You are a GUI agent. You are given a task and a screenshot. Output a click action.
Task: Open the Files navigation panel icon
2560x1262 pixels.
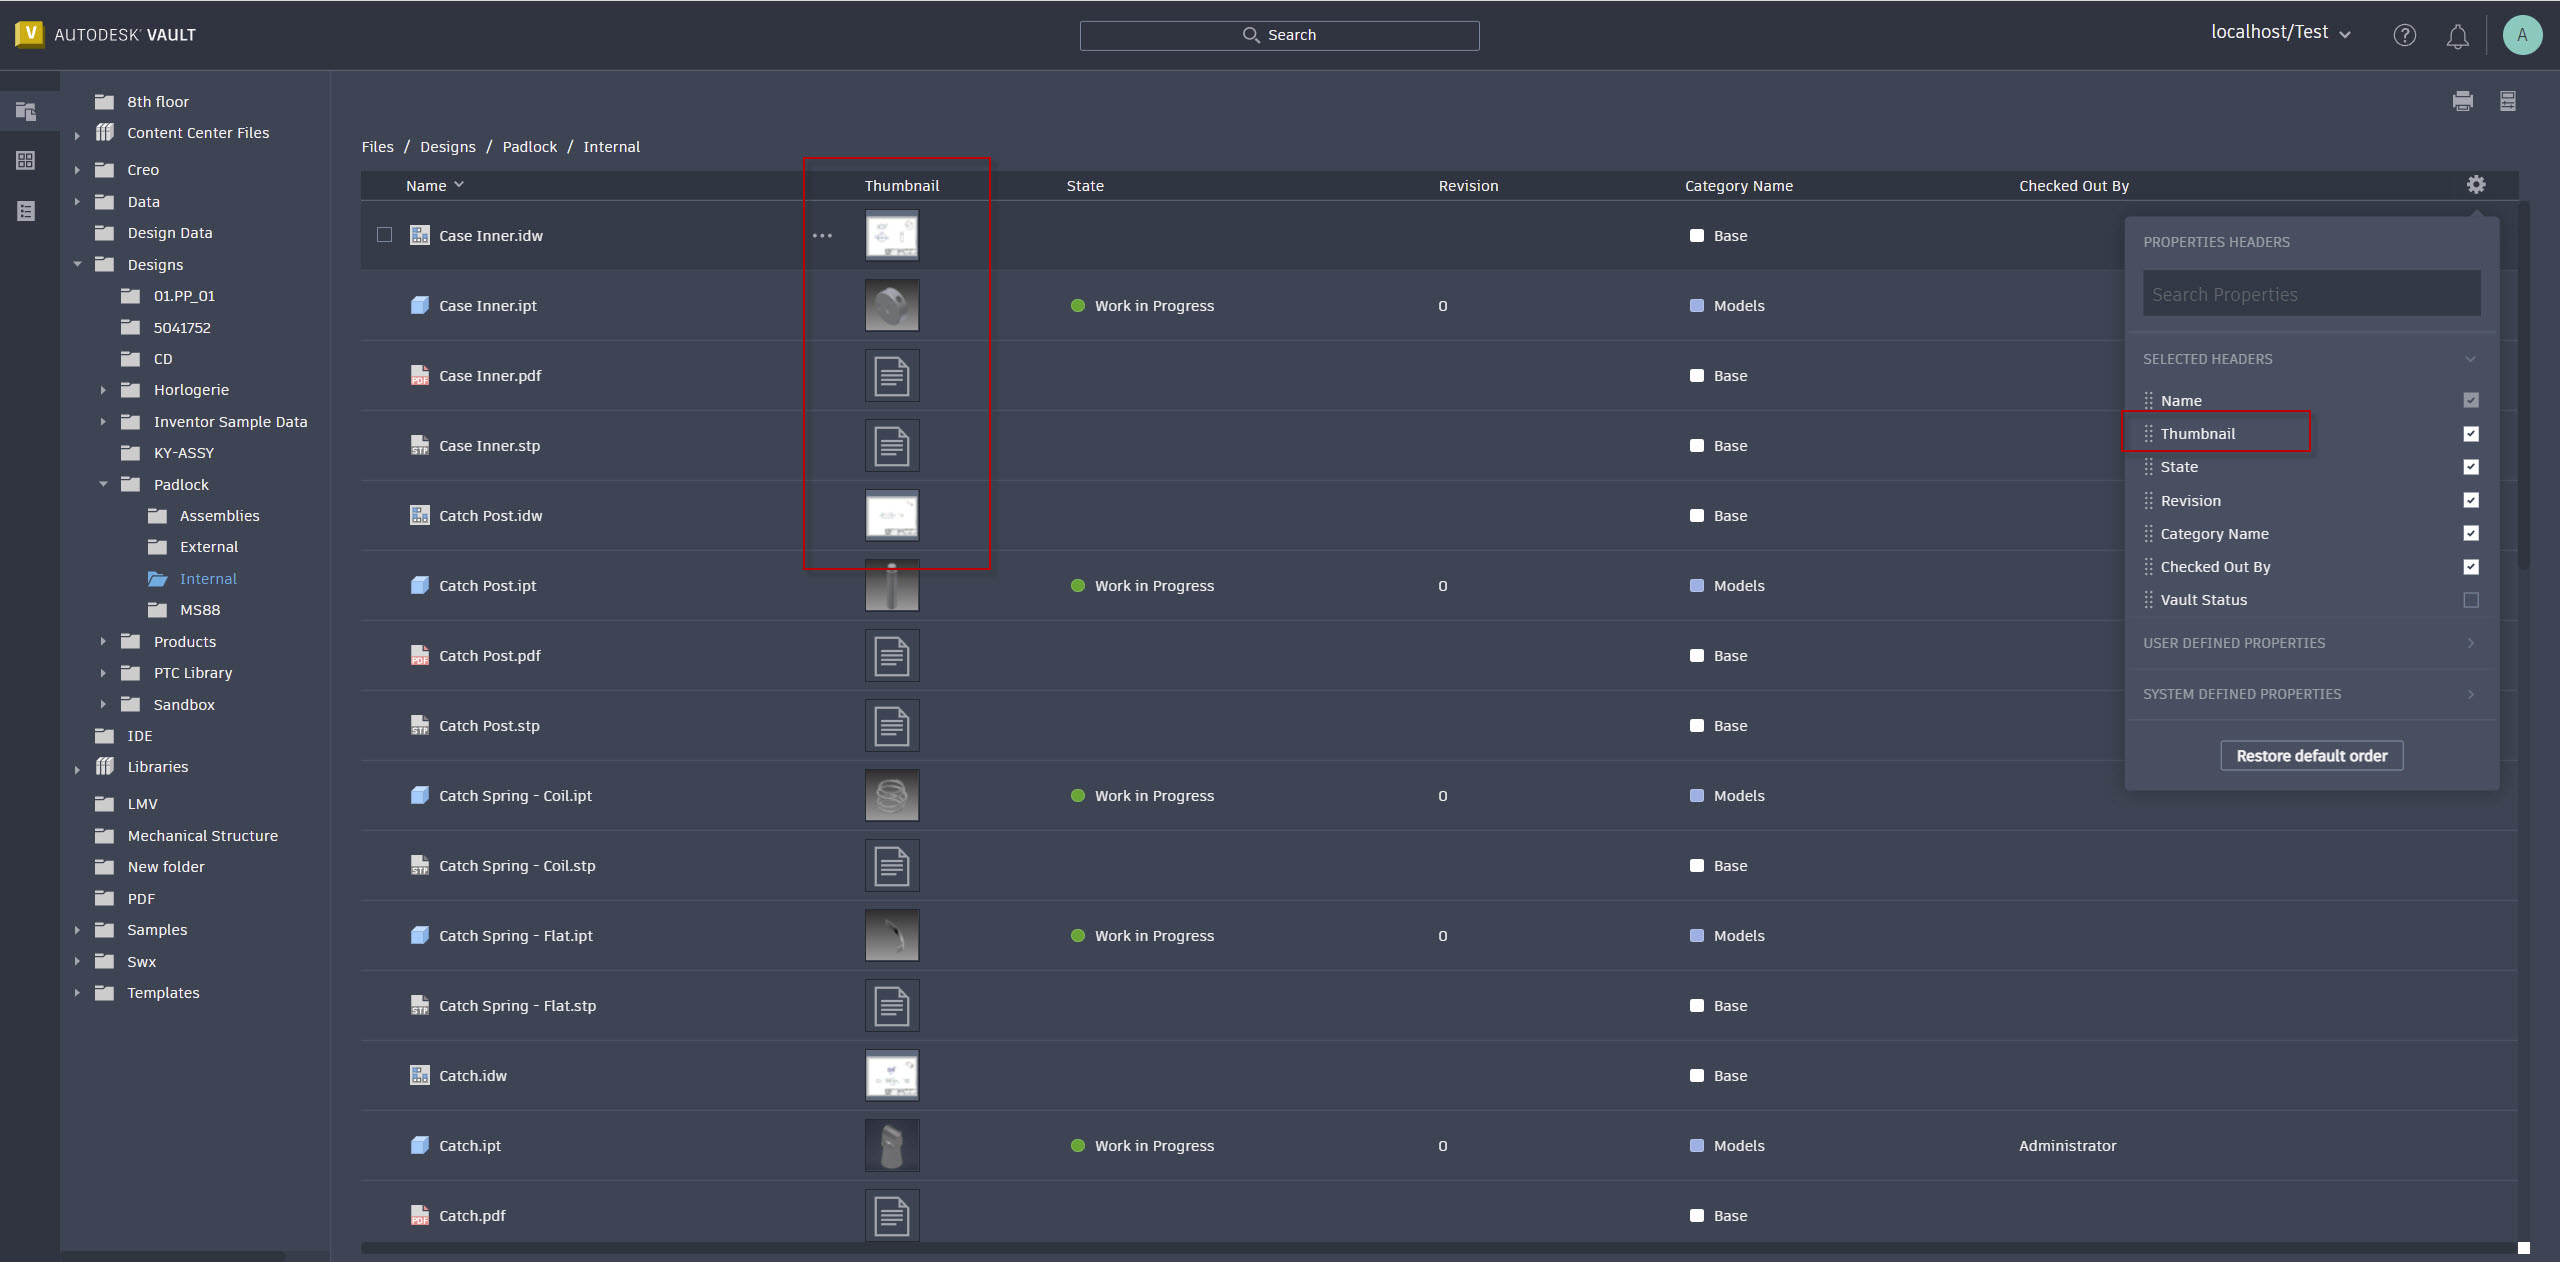tap(27, 111)
